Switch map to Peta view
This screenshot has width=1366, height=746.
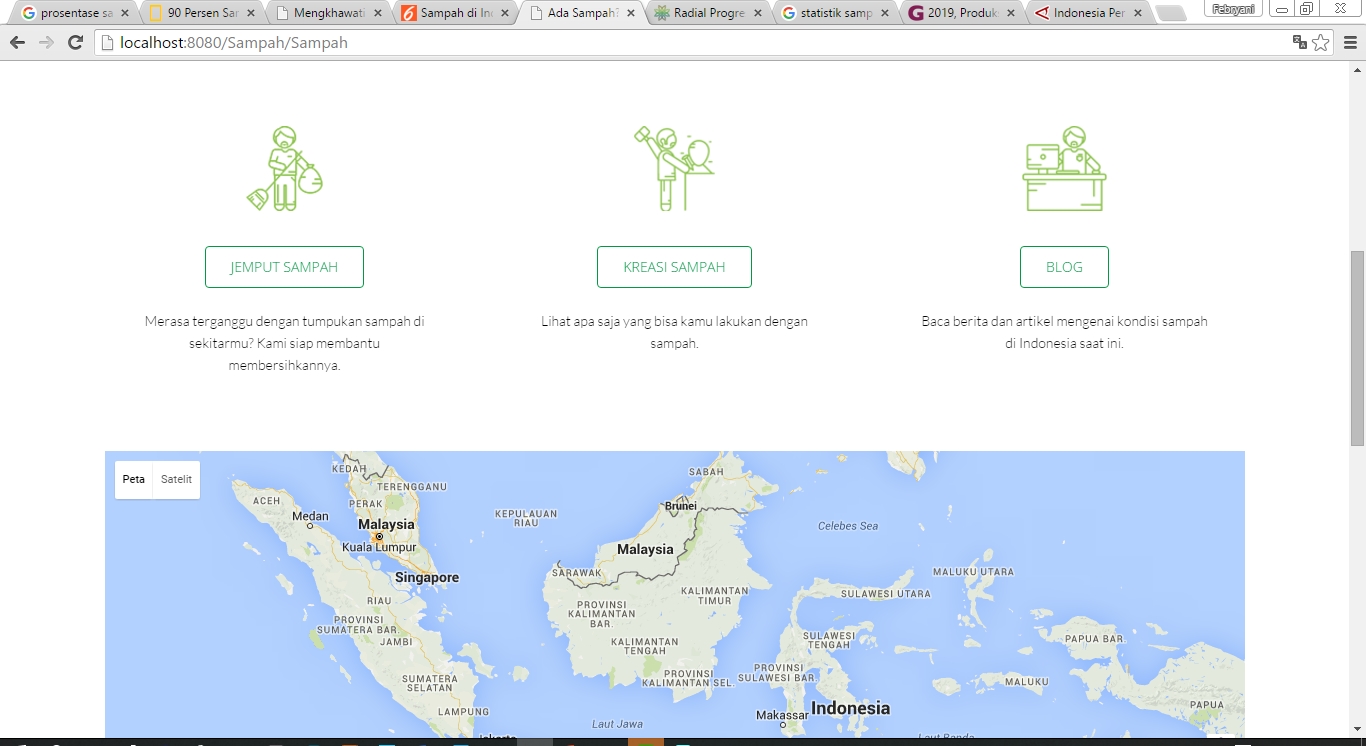pyautogui.click(x=134, y=479)
